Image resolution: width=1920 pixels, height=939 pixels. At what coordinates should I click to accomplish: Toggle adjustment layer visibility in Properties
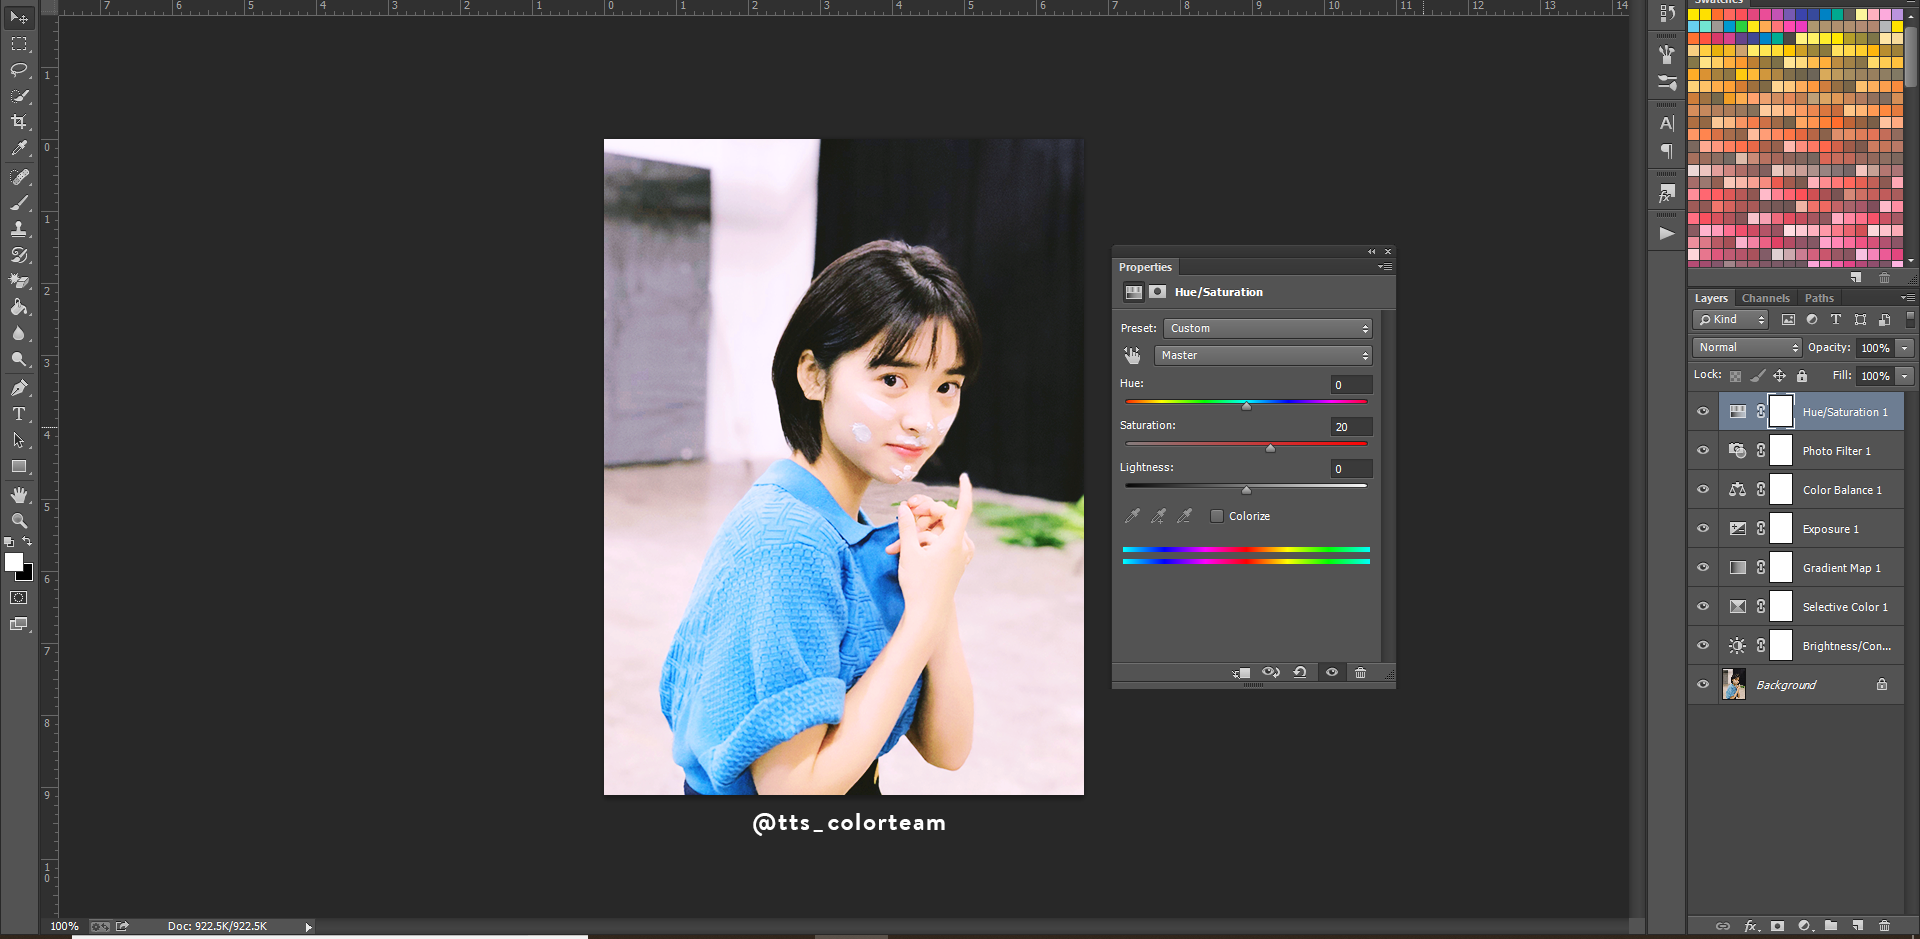coord(1332,673)
